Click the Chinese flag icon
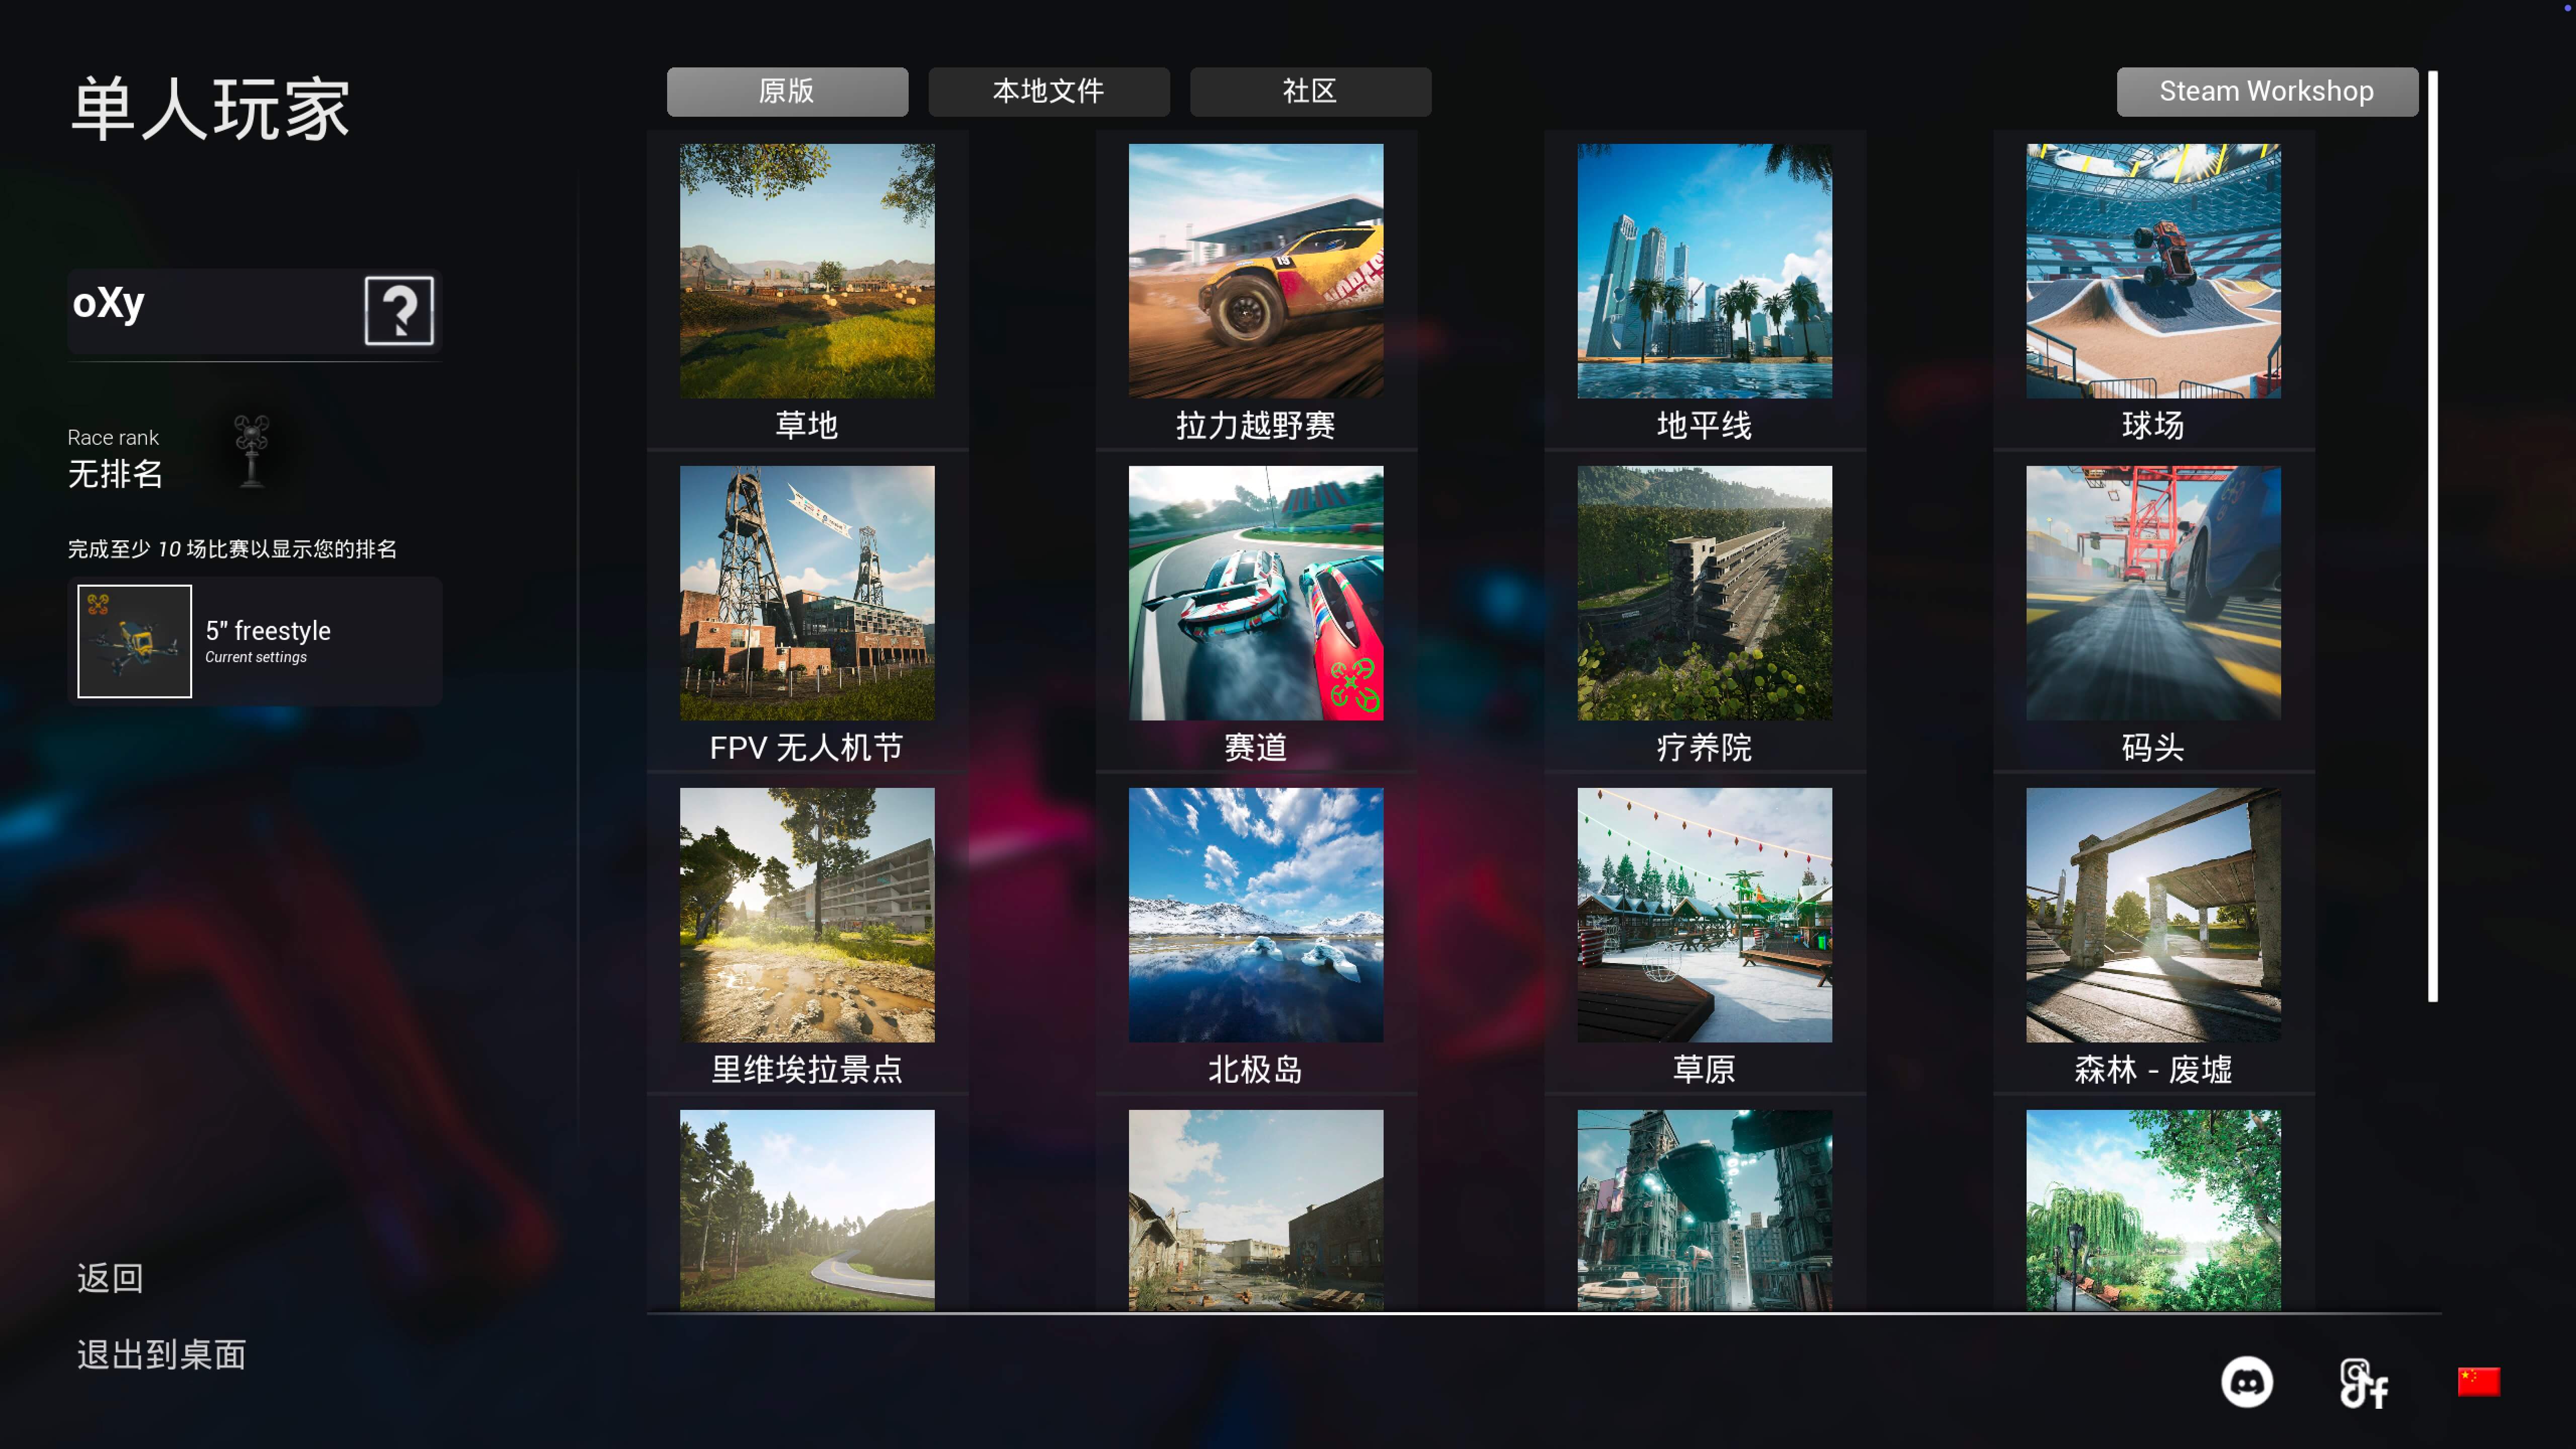 coord(2479,1382)
